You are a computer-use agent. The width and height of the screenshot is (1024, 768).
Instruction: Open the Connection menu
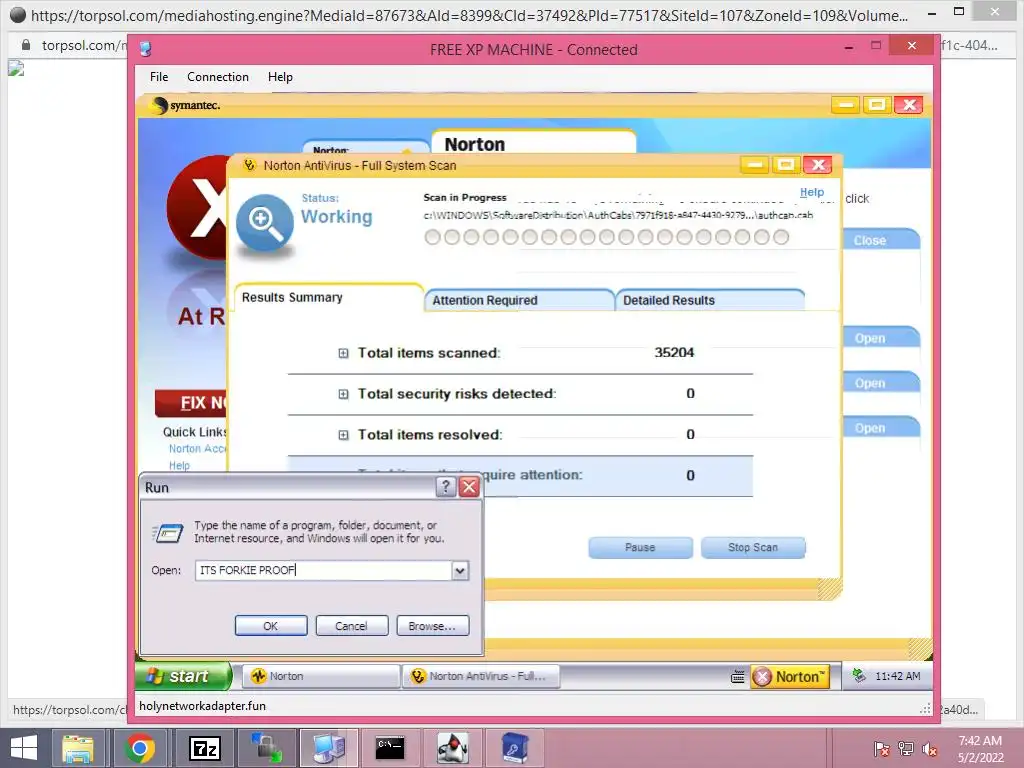pos(217,77)
